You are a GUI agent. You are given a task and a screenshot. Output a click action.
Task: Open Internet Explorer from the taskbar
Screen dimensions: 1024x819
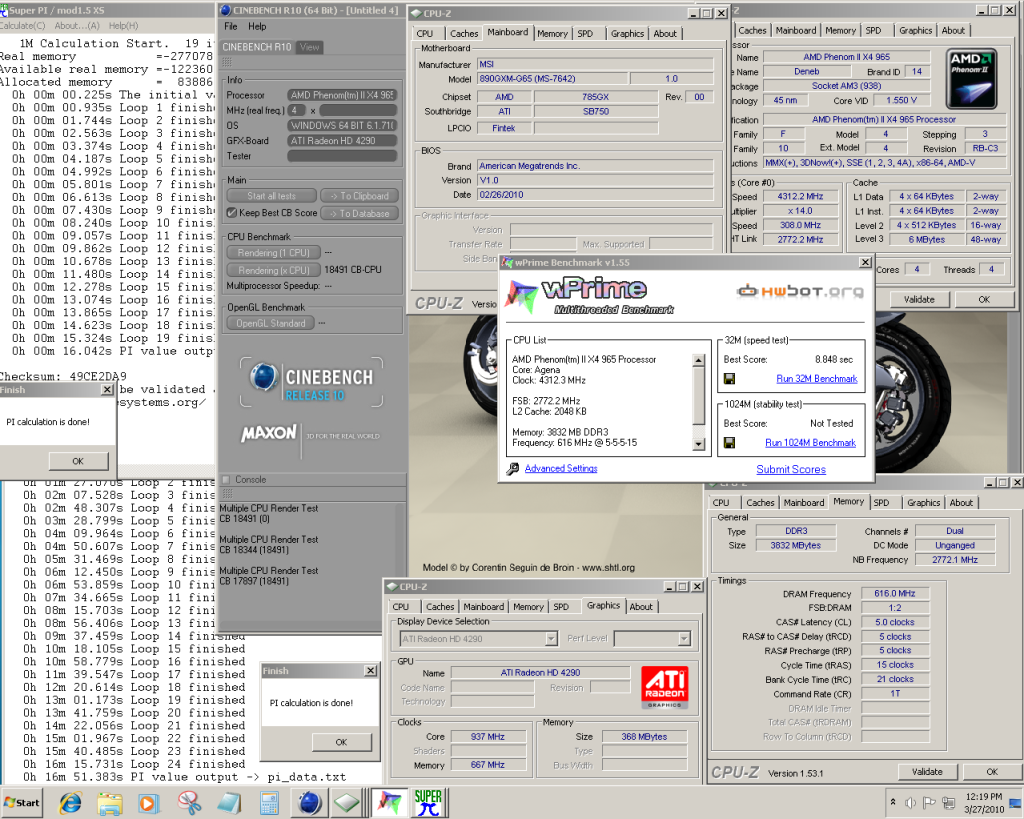(x=70, y=802)
